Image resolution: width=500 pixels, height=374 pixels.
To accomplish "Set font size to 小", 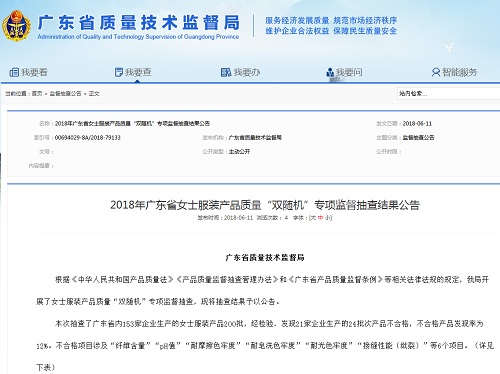I will [x=327, y=218].
